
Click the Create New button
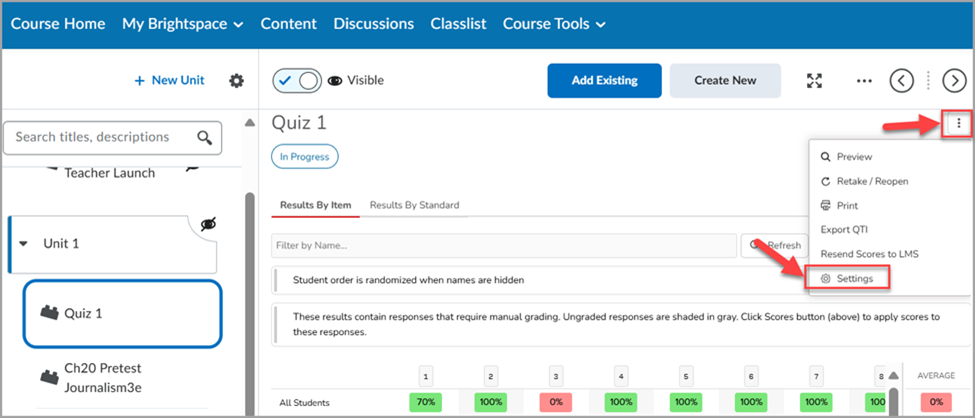[x=725, y=80]
